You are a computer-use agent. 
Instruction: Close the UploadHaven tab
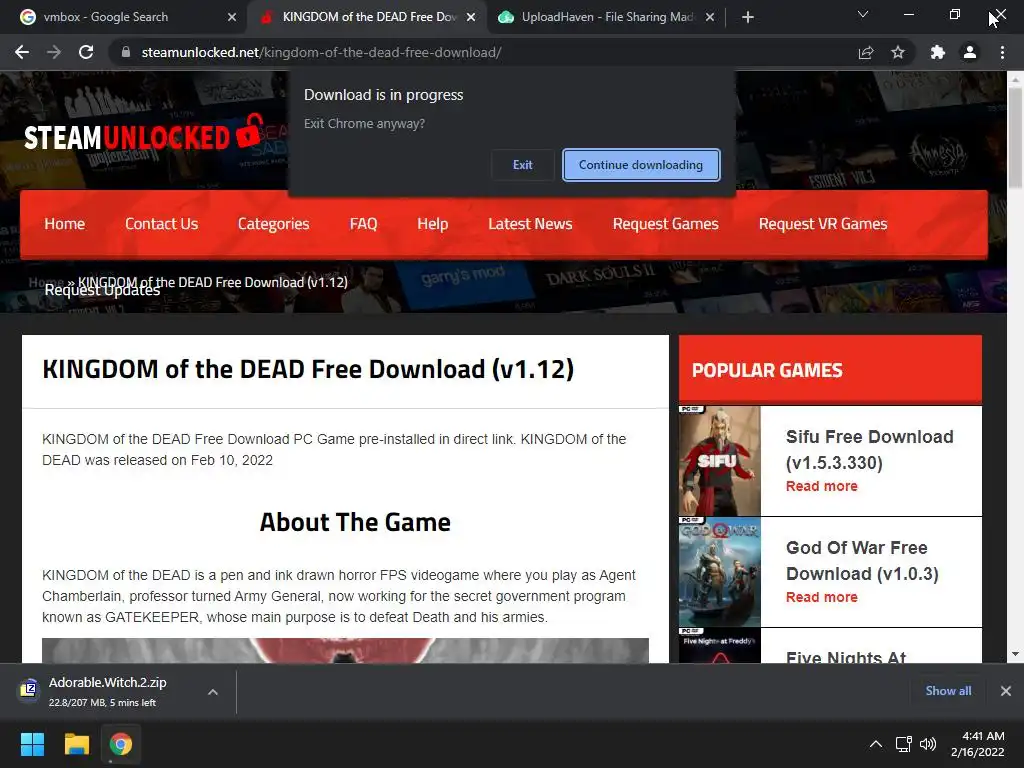710,17
